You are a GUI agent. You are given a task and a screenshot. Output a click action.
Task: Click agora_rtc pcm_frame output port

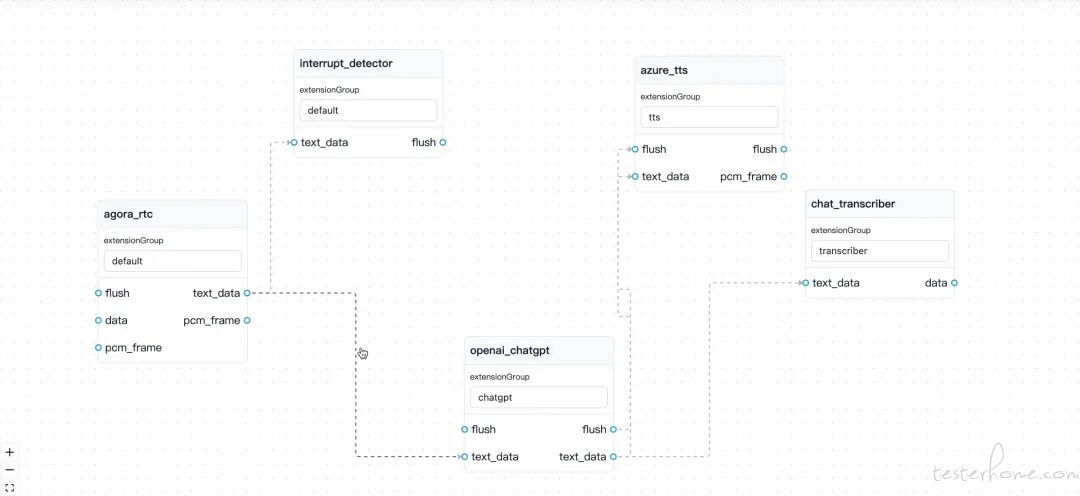[247, 320]
